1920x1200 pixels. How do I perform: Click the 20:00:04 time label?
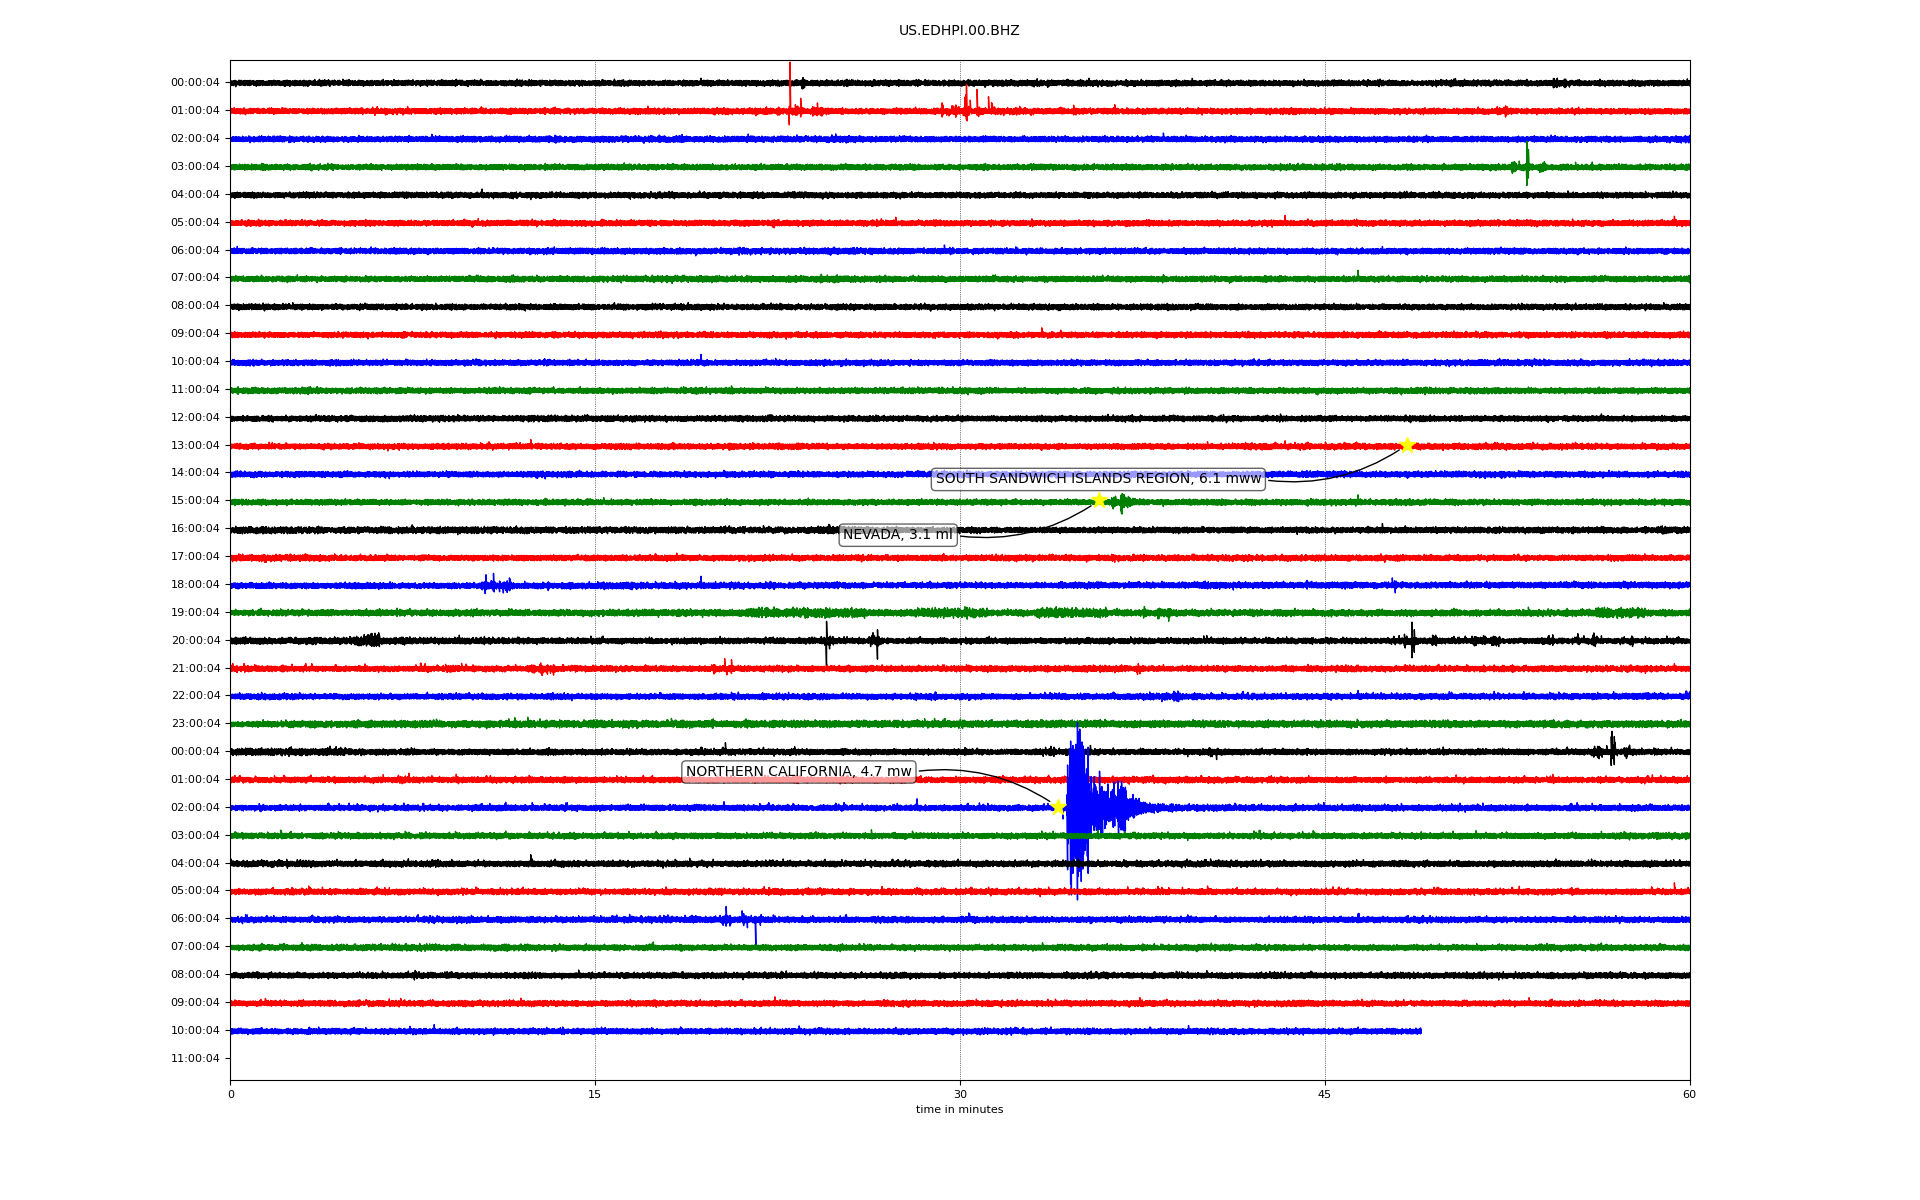pyautogui.click(x=195, y=641)
